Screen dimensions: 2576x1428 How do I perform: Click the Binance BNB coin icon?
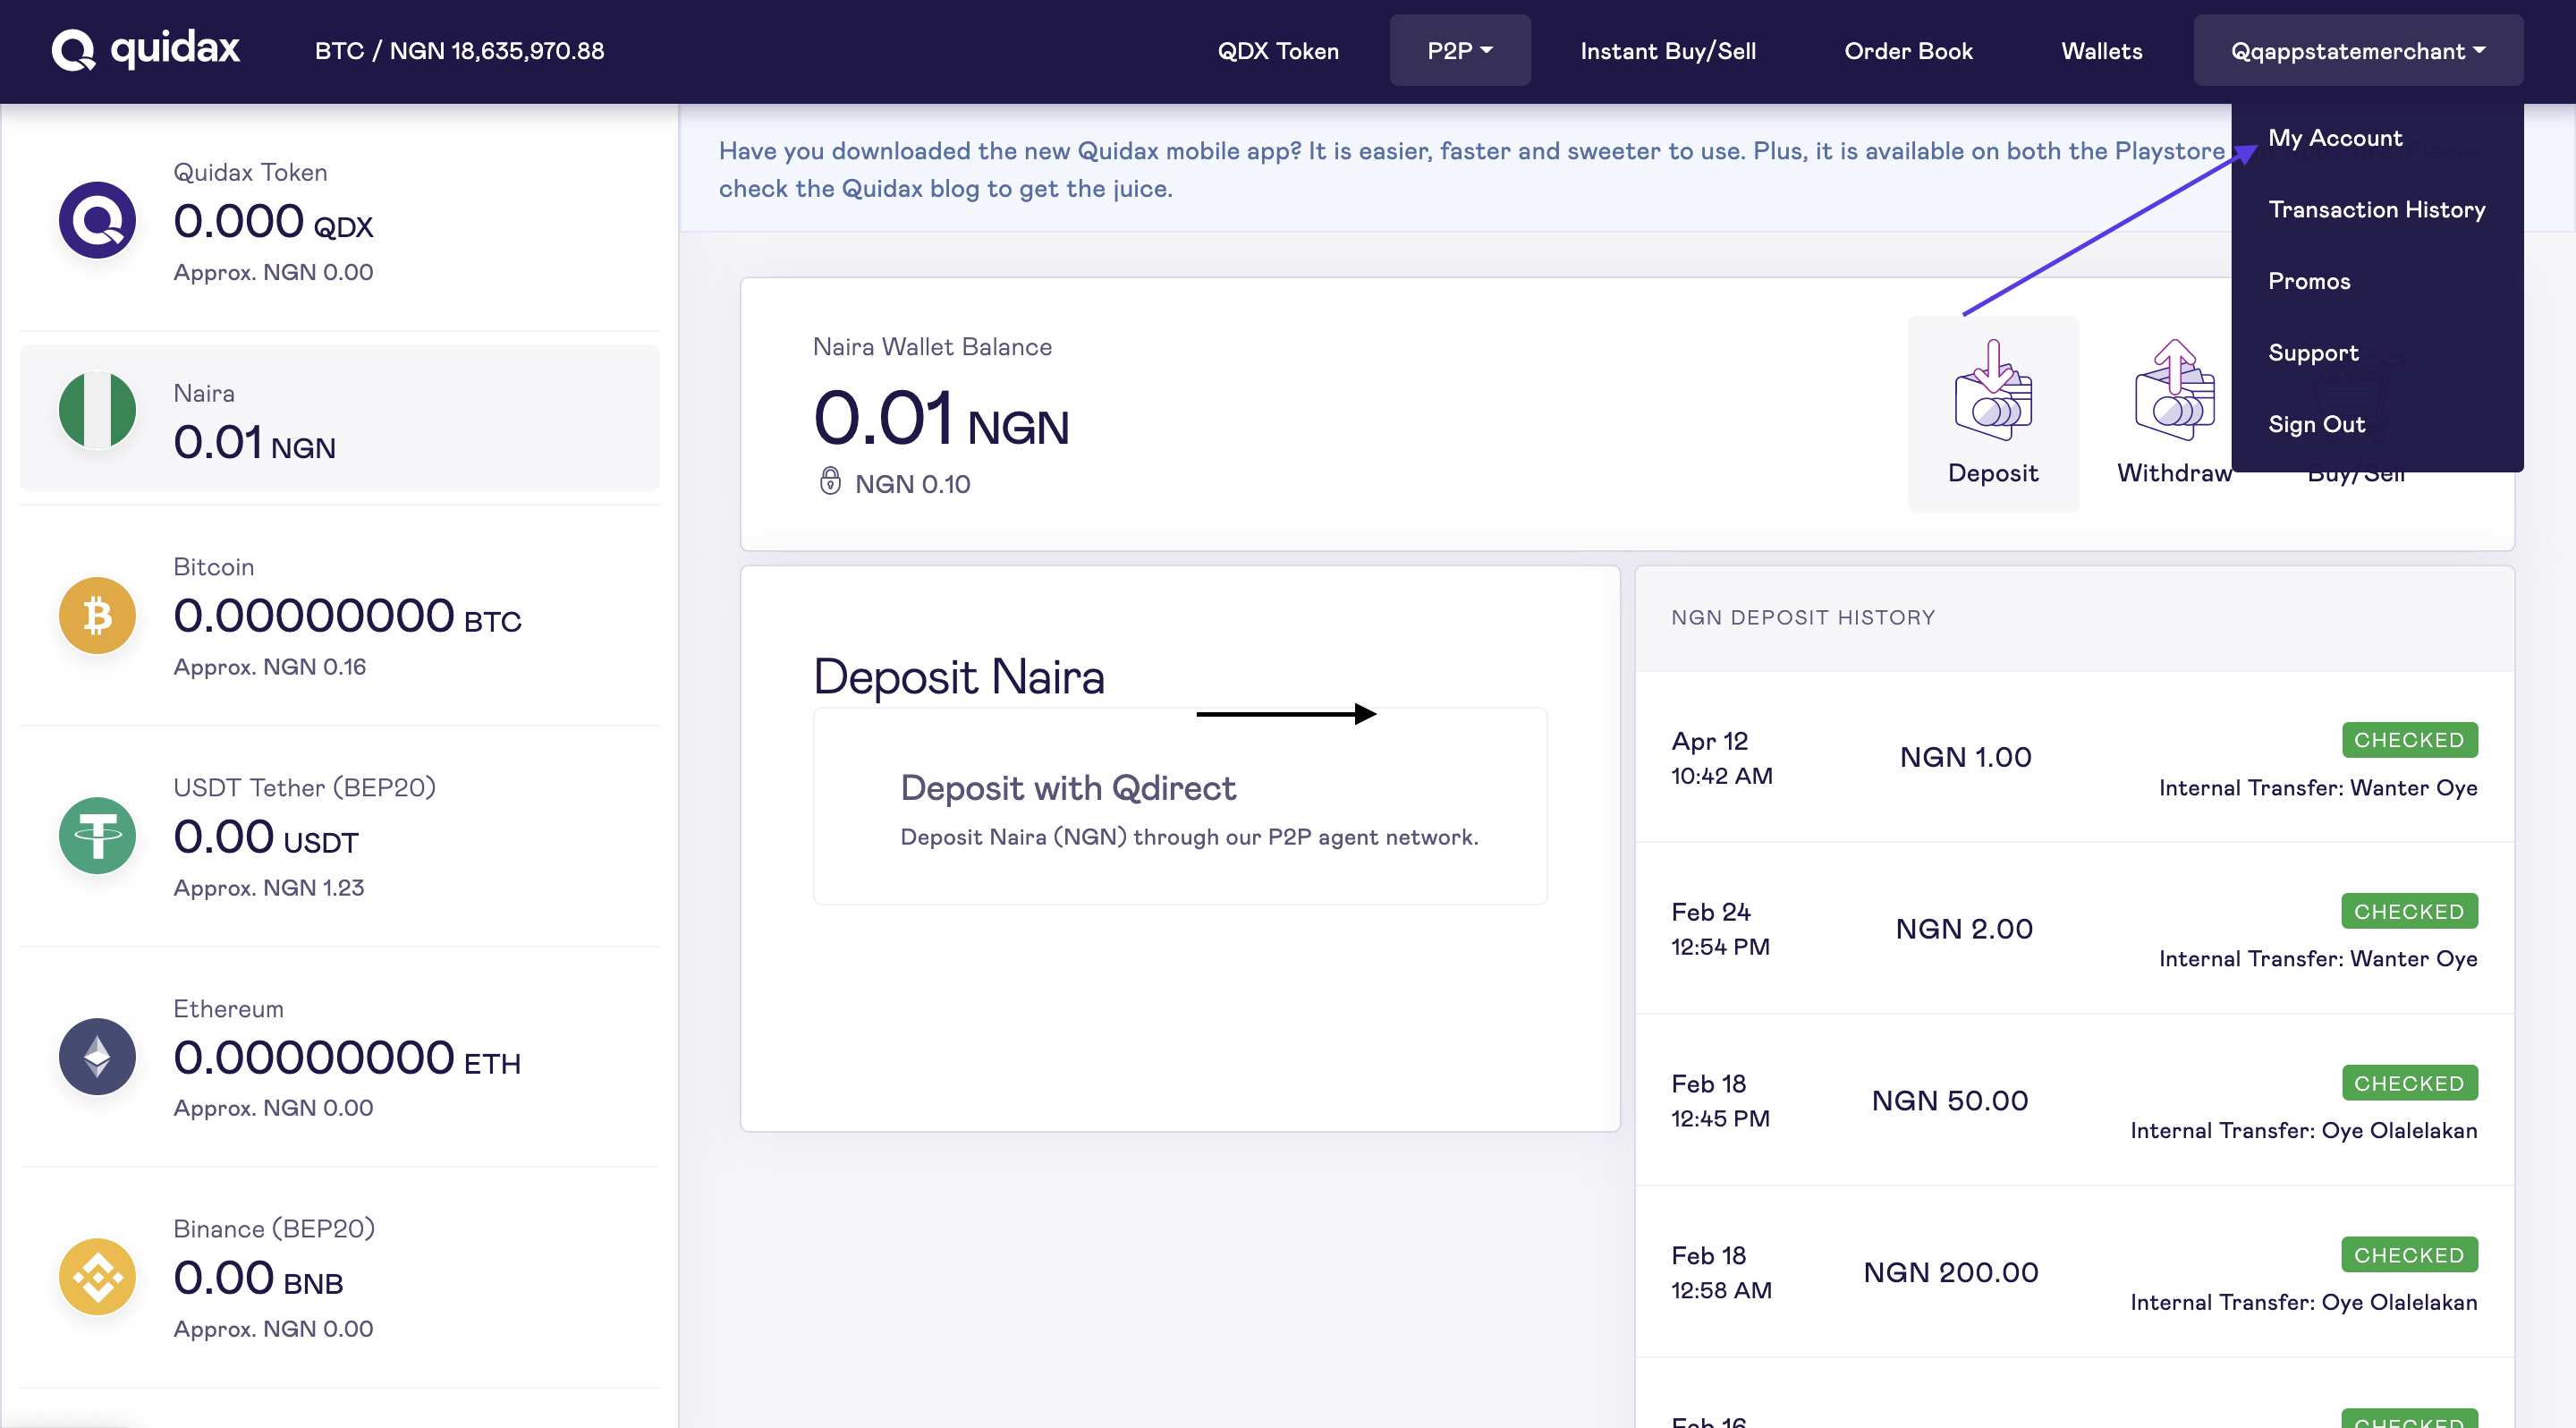(x=97, y=1277)
